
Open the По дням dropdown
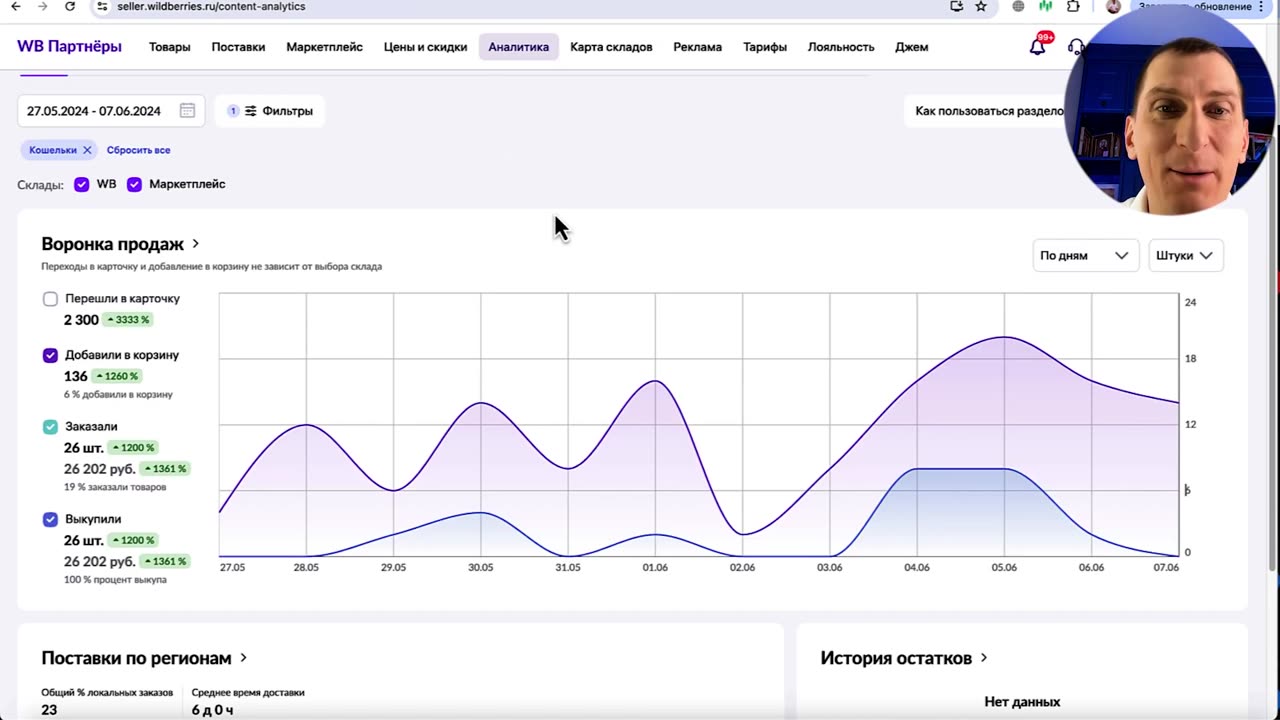tap(1085, 255)
